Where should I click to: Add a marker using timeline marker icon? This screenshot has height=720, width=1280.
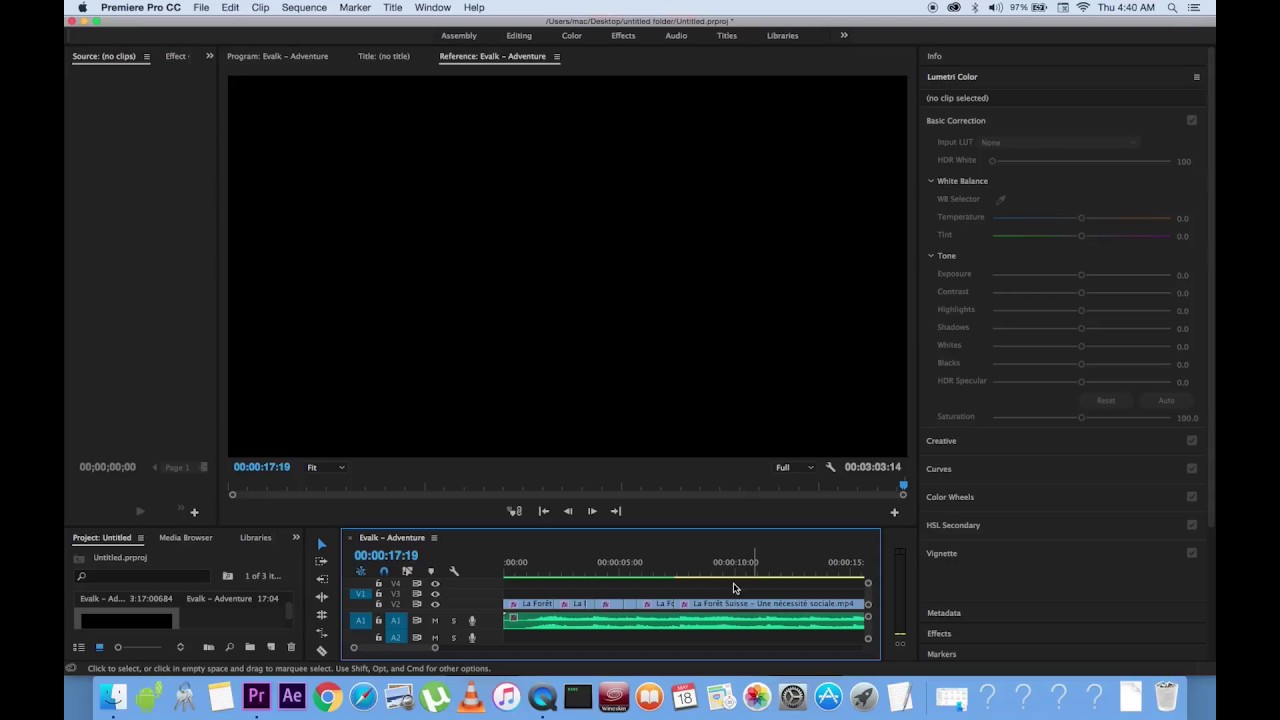click(431, 571)
